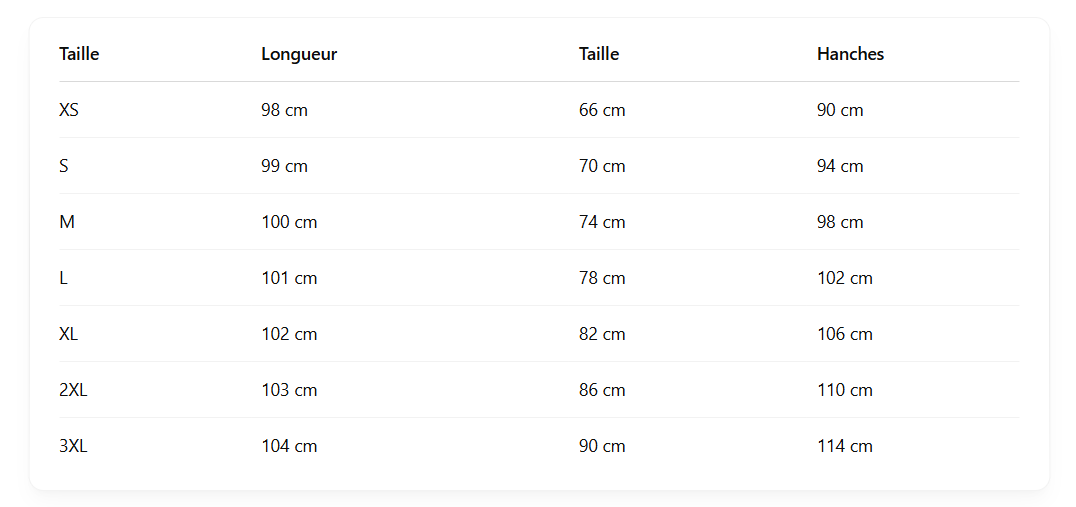The height and width of the screenshot is (507, 1076).
Task: Select the 101 cm length value
Action: click(289, 278)
